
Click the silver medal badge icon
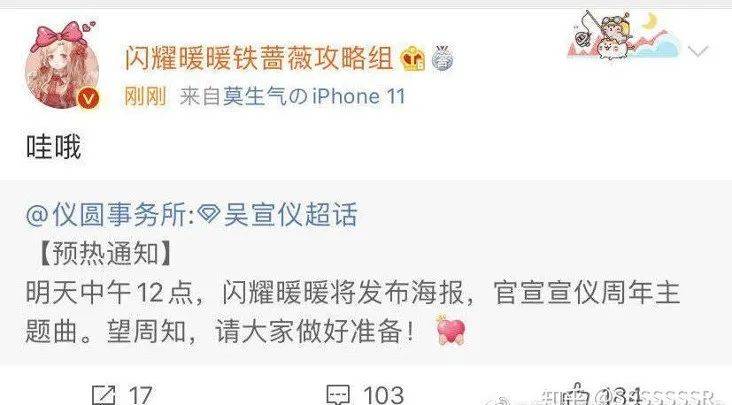tap(443, 58)
